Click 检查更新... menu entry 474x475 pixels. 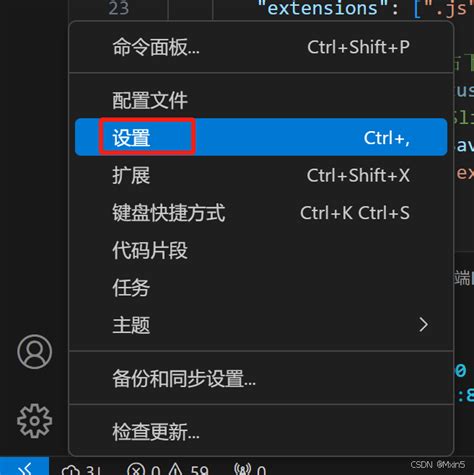click(x=261, y=432)
